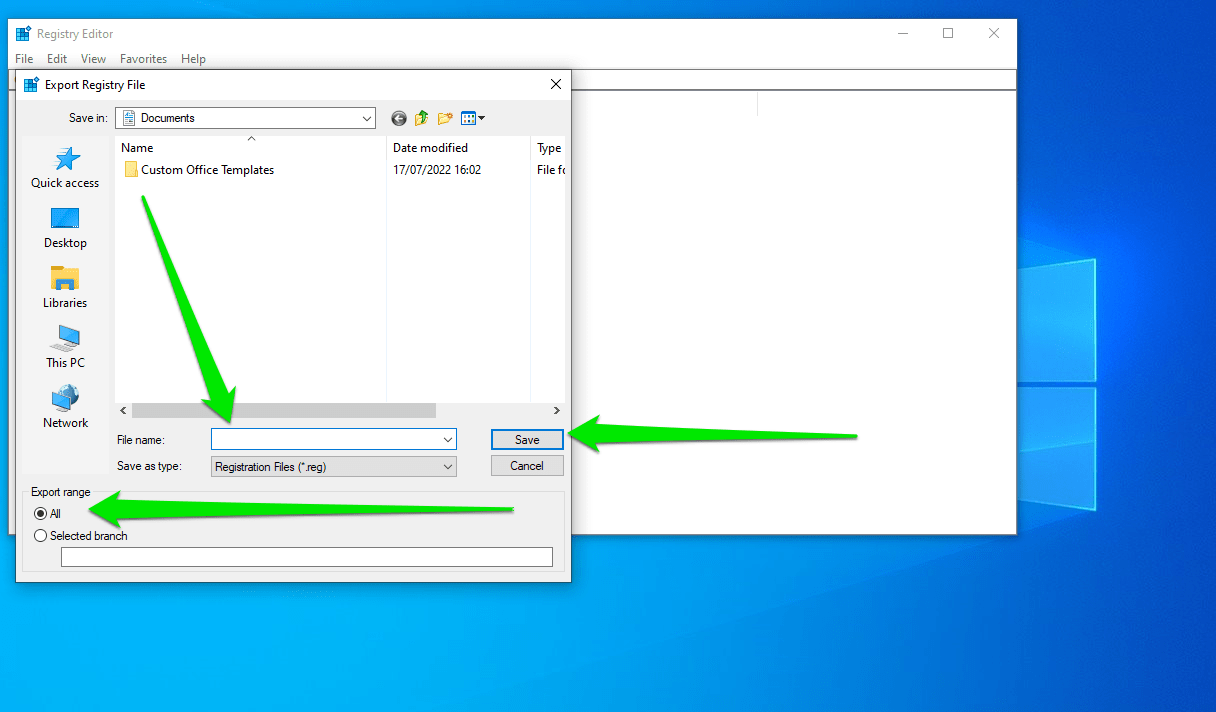1216x712 pixels.
Task: Click the Export Registry File dialog icon
Action: pos(31,85)
